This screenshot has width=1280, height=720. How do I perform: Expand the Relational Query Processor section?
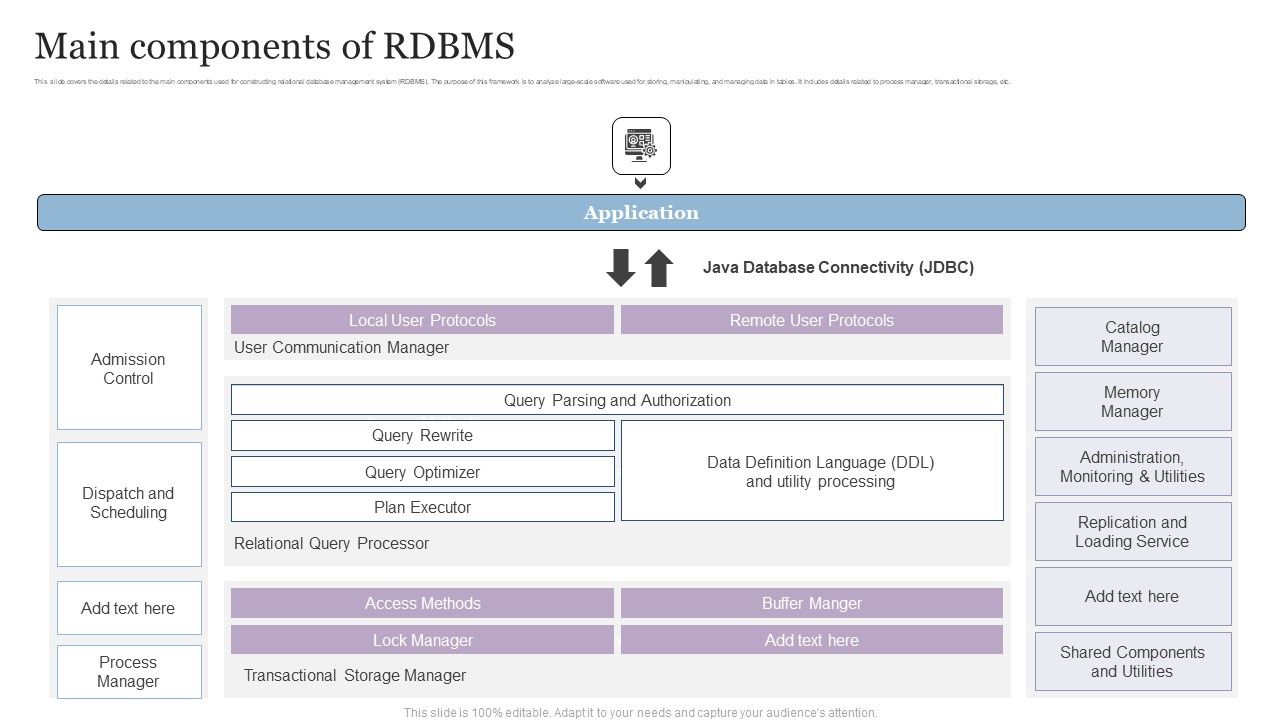(x=331, y=543)
